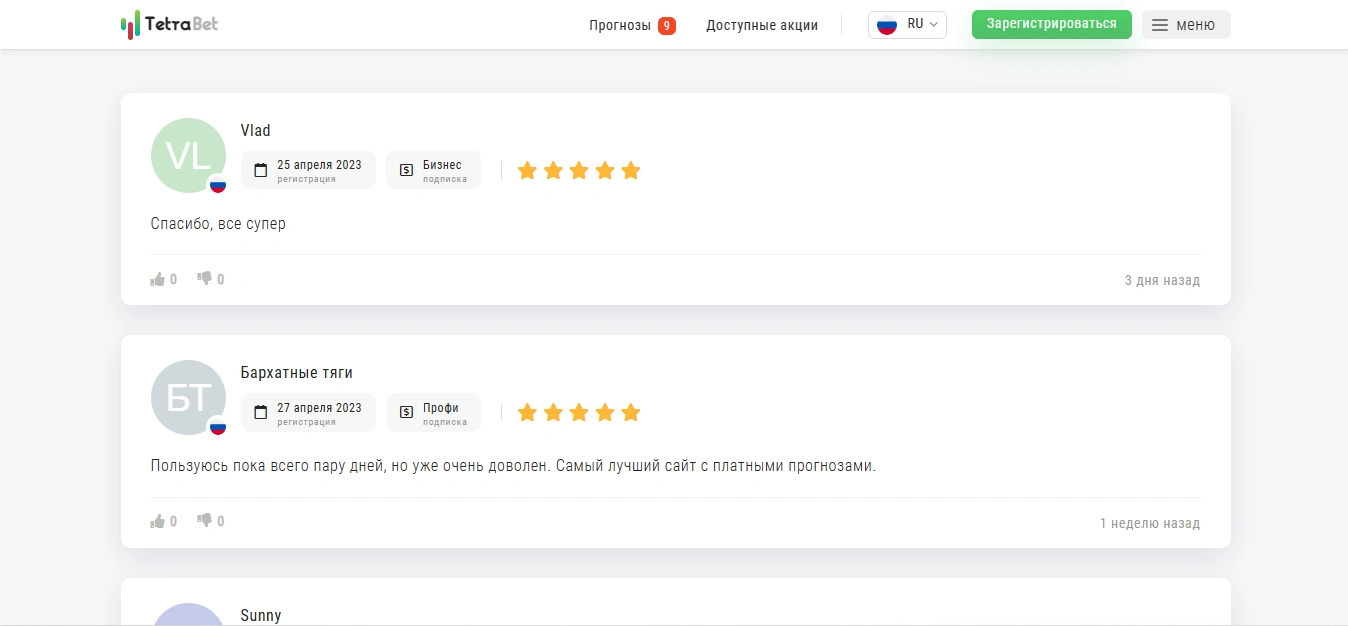This screenshot has width=1348, height=626.
Task: Open the RU language dropdown
Action: [x=907, y=25]
